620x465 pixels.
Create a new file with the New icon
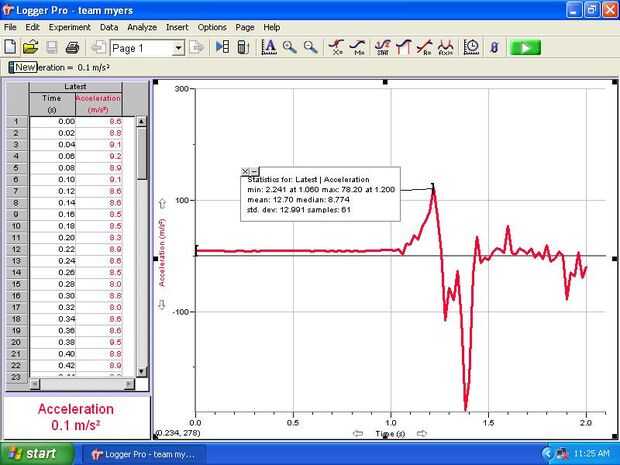(x=10, y=47)
